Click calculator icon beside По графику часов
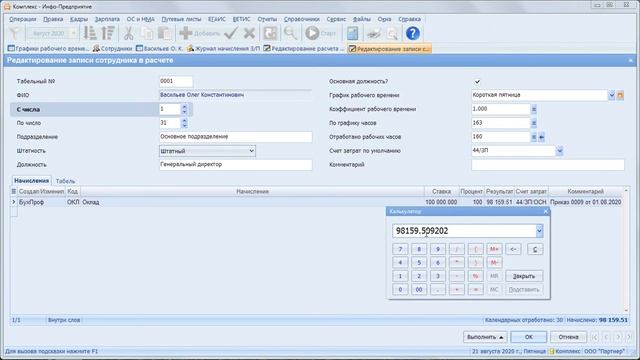Screen dimensions: 640x360 pos(533,123)
